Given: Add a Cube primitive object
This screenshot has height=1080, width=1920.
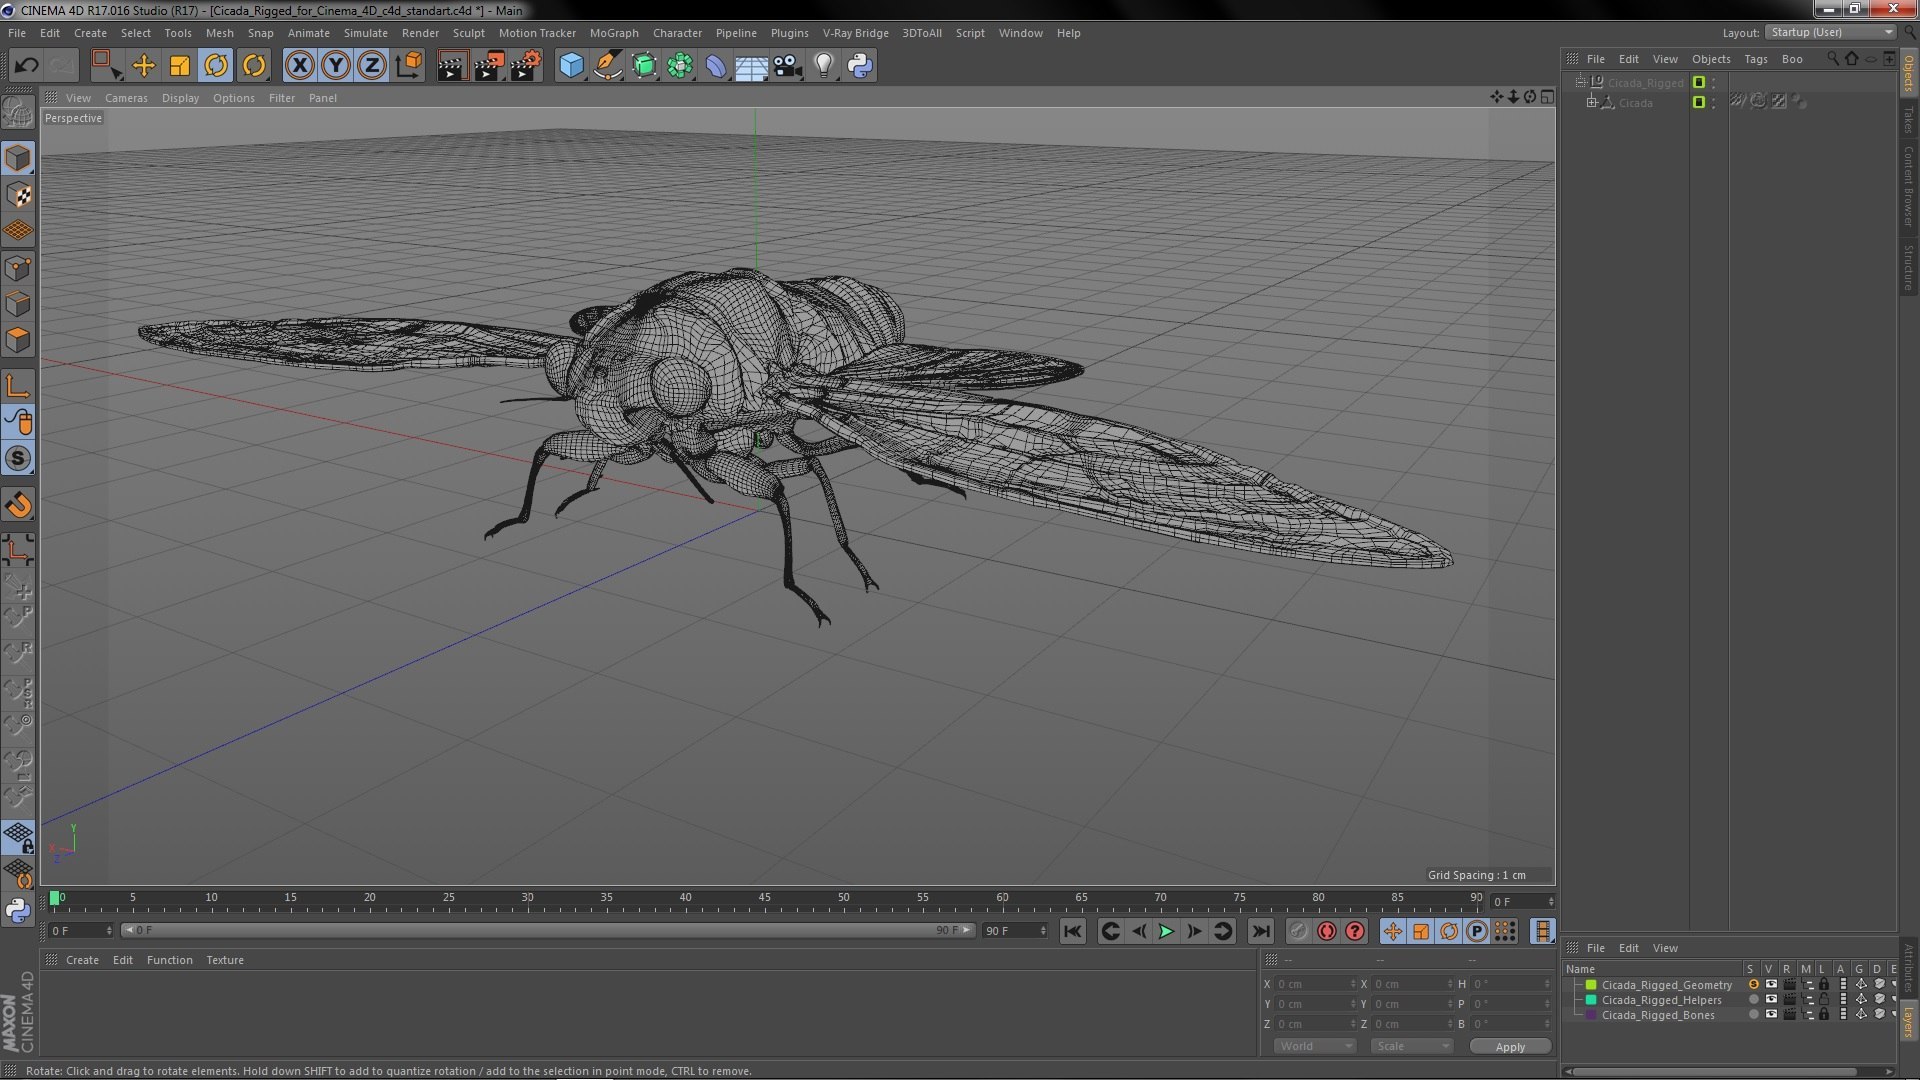Looking at the screenshot, I should coord(571,66).
